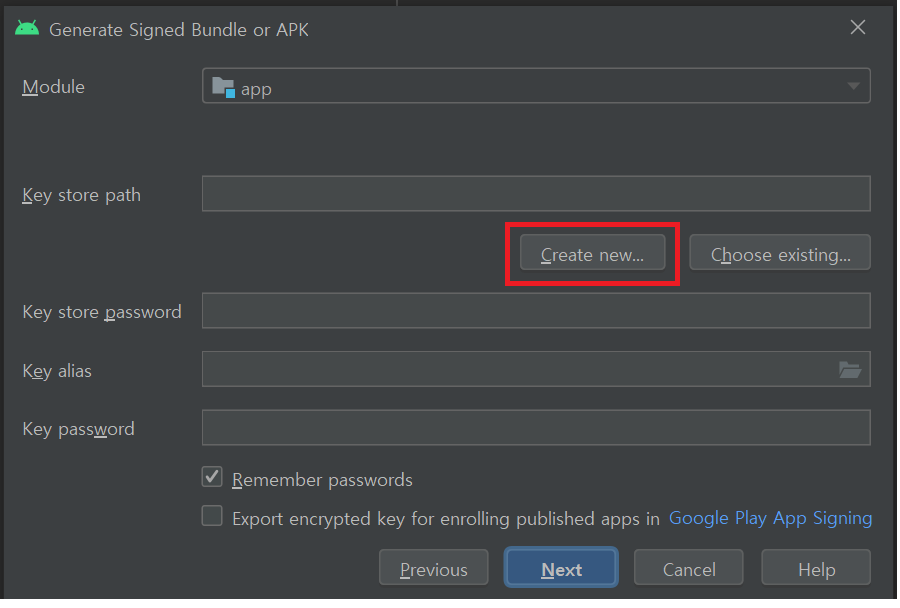Proceed by clicking Next
This screenshot has width=900, height=608.
[x=561, y=569]
